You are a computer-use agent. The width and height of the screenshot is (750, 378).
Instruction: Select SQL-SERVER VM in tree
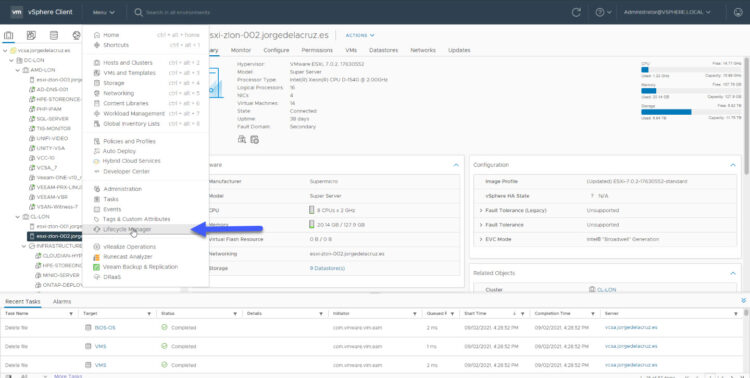click(x=52, y=119)
